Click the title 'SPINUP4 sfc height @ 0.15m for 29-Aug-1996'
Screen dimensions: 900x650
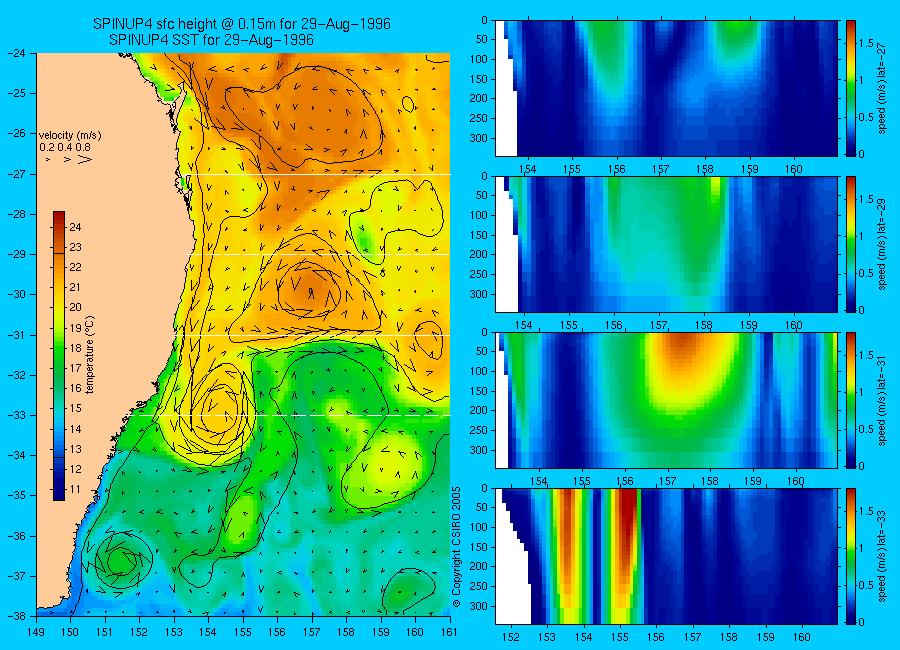242,24
